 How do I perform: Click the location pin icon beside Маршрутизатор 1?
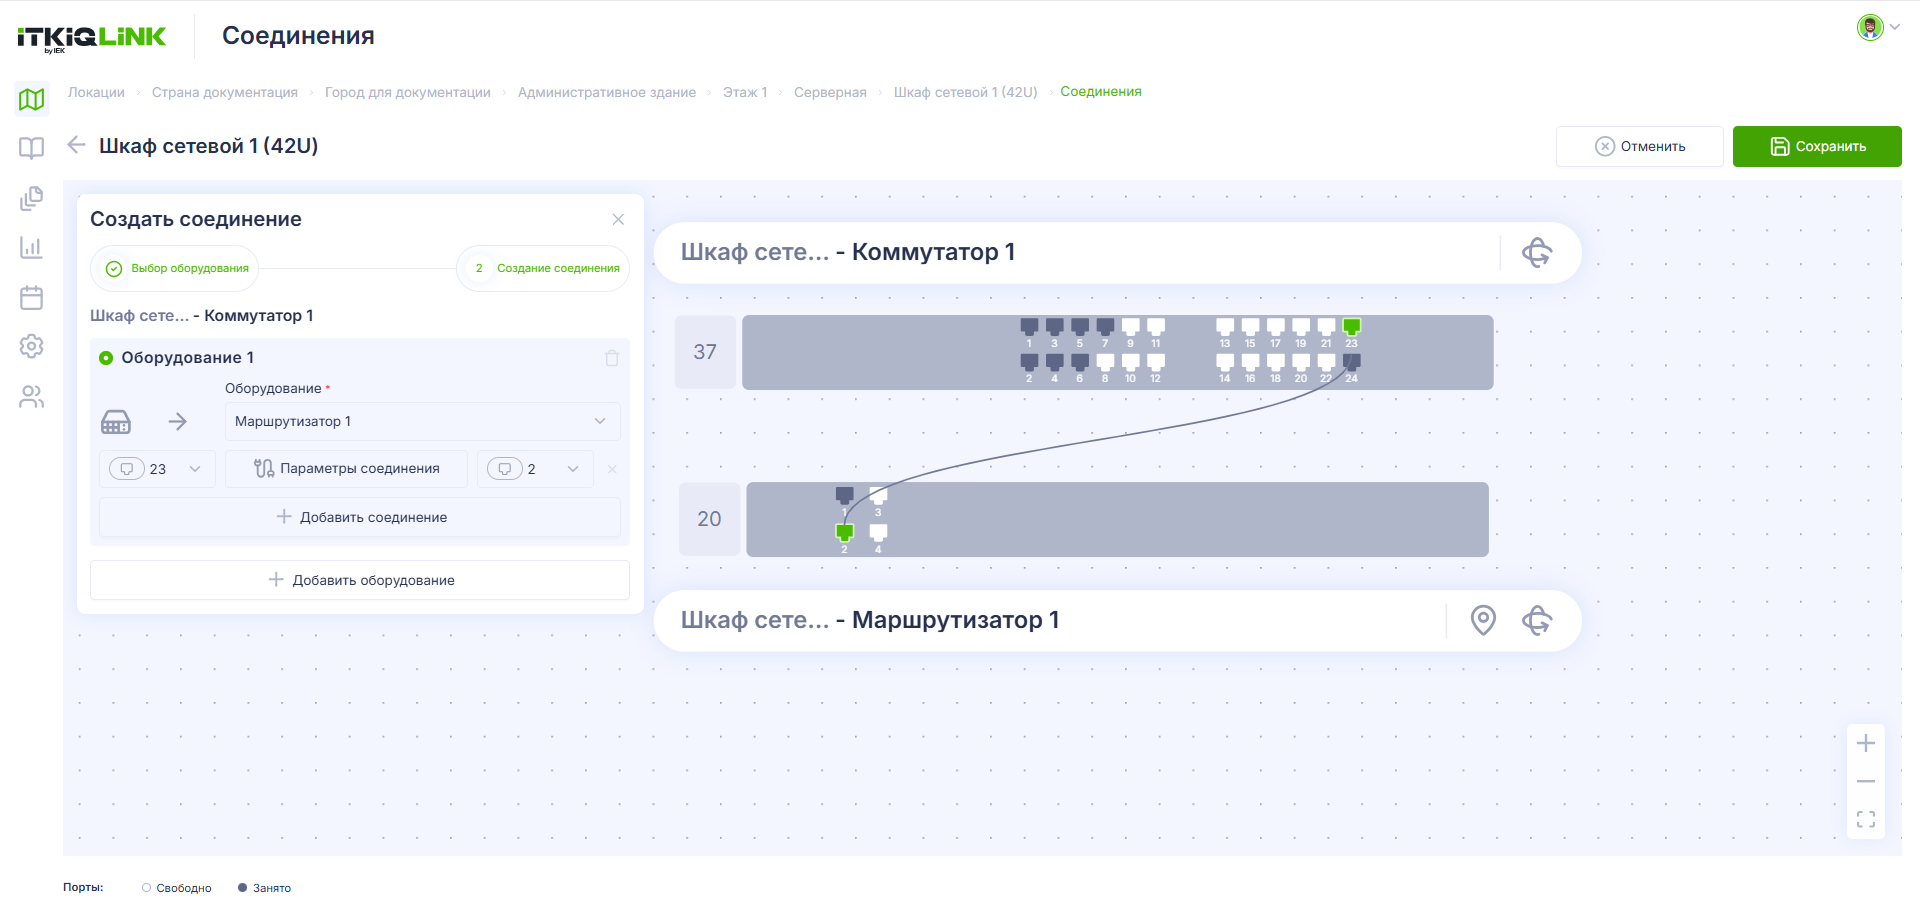coord(1483,620)
